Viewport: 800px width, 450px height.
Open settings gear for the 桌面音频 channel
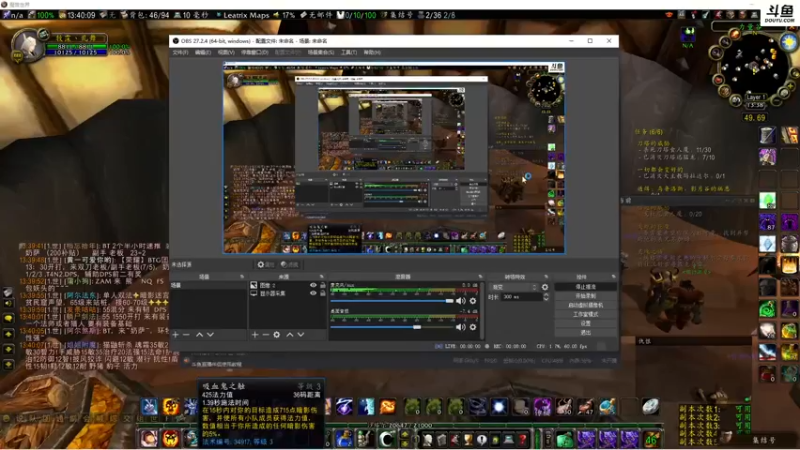pos(473,327)
